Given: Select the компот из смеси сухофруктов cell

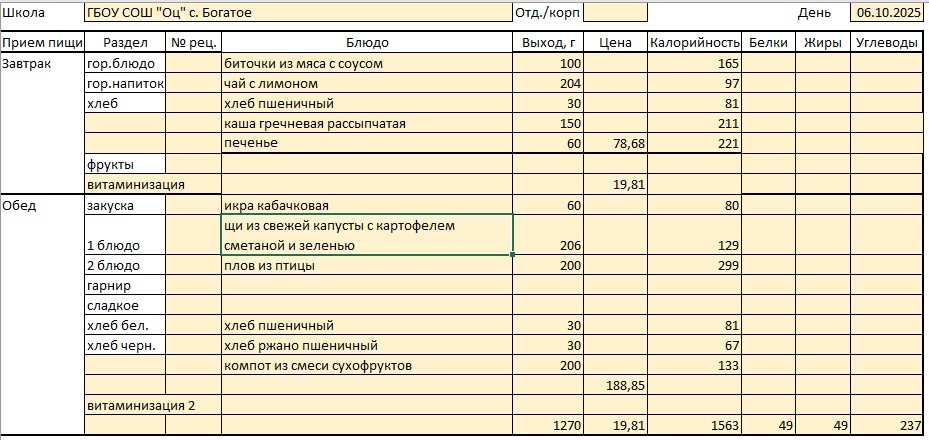Looking at the screenshot, I should (367, 366).
